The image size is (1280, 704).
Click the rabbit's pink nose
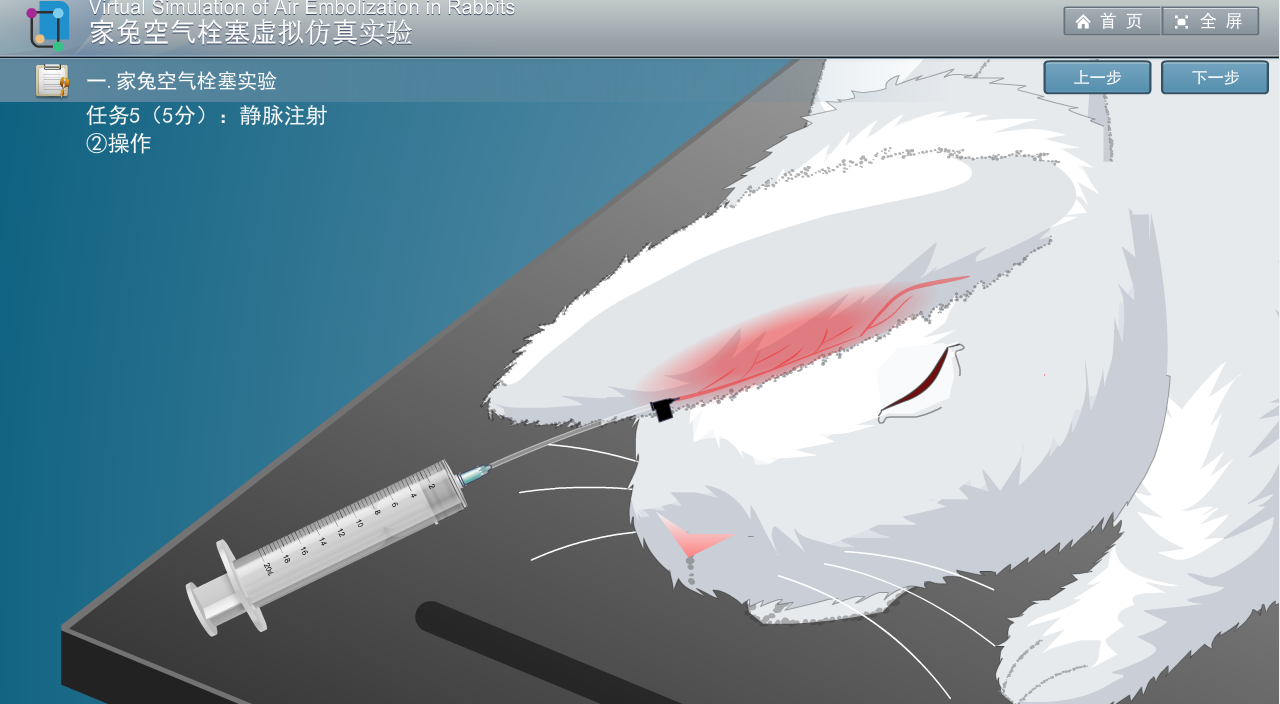(693, 541)
